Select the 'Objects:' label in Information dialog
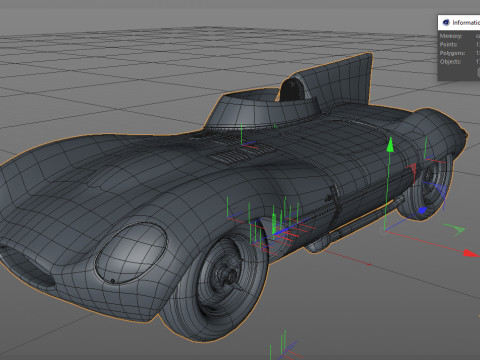 click(x=450, y=62)
